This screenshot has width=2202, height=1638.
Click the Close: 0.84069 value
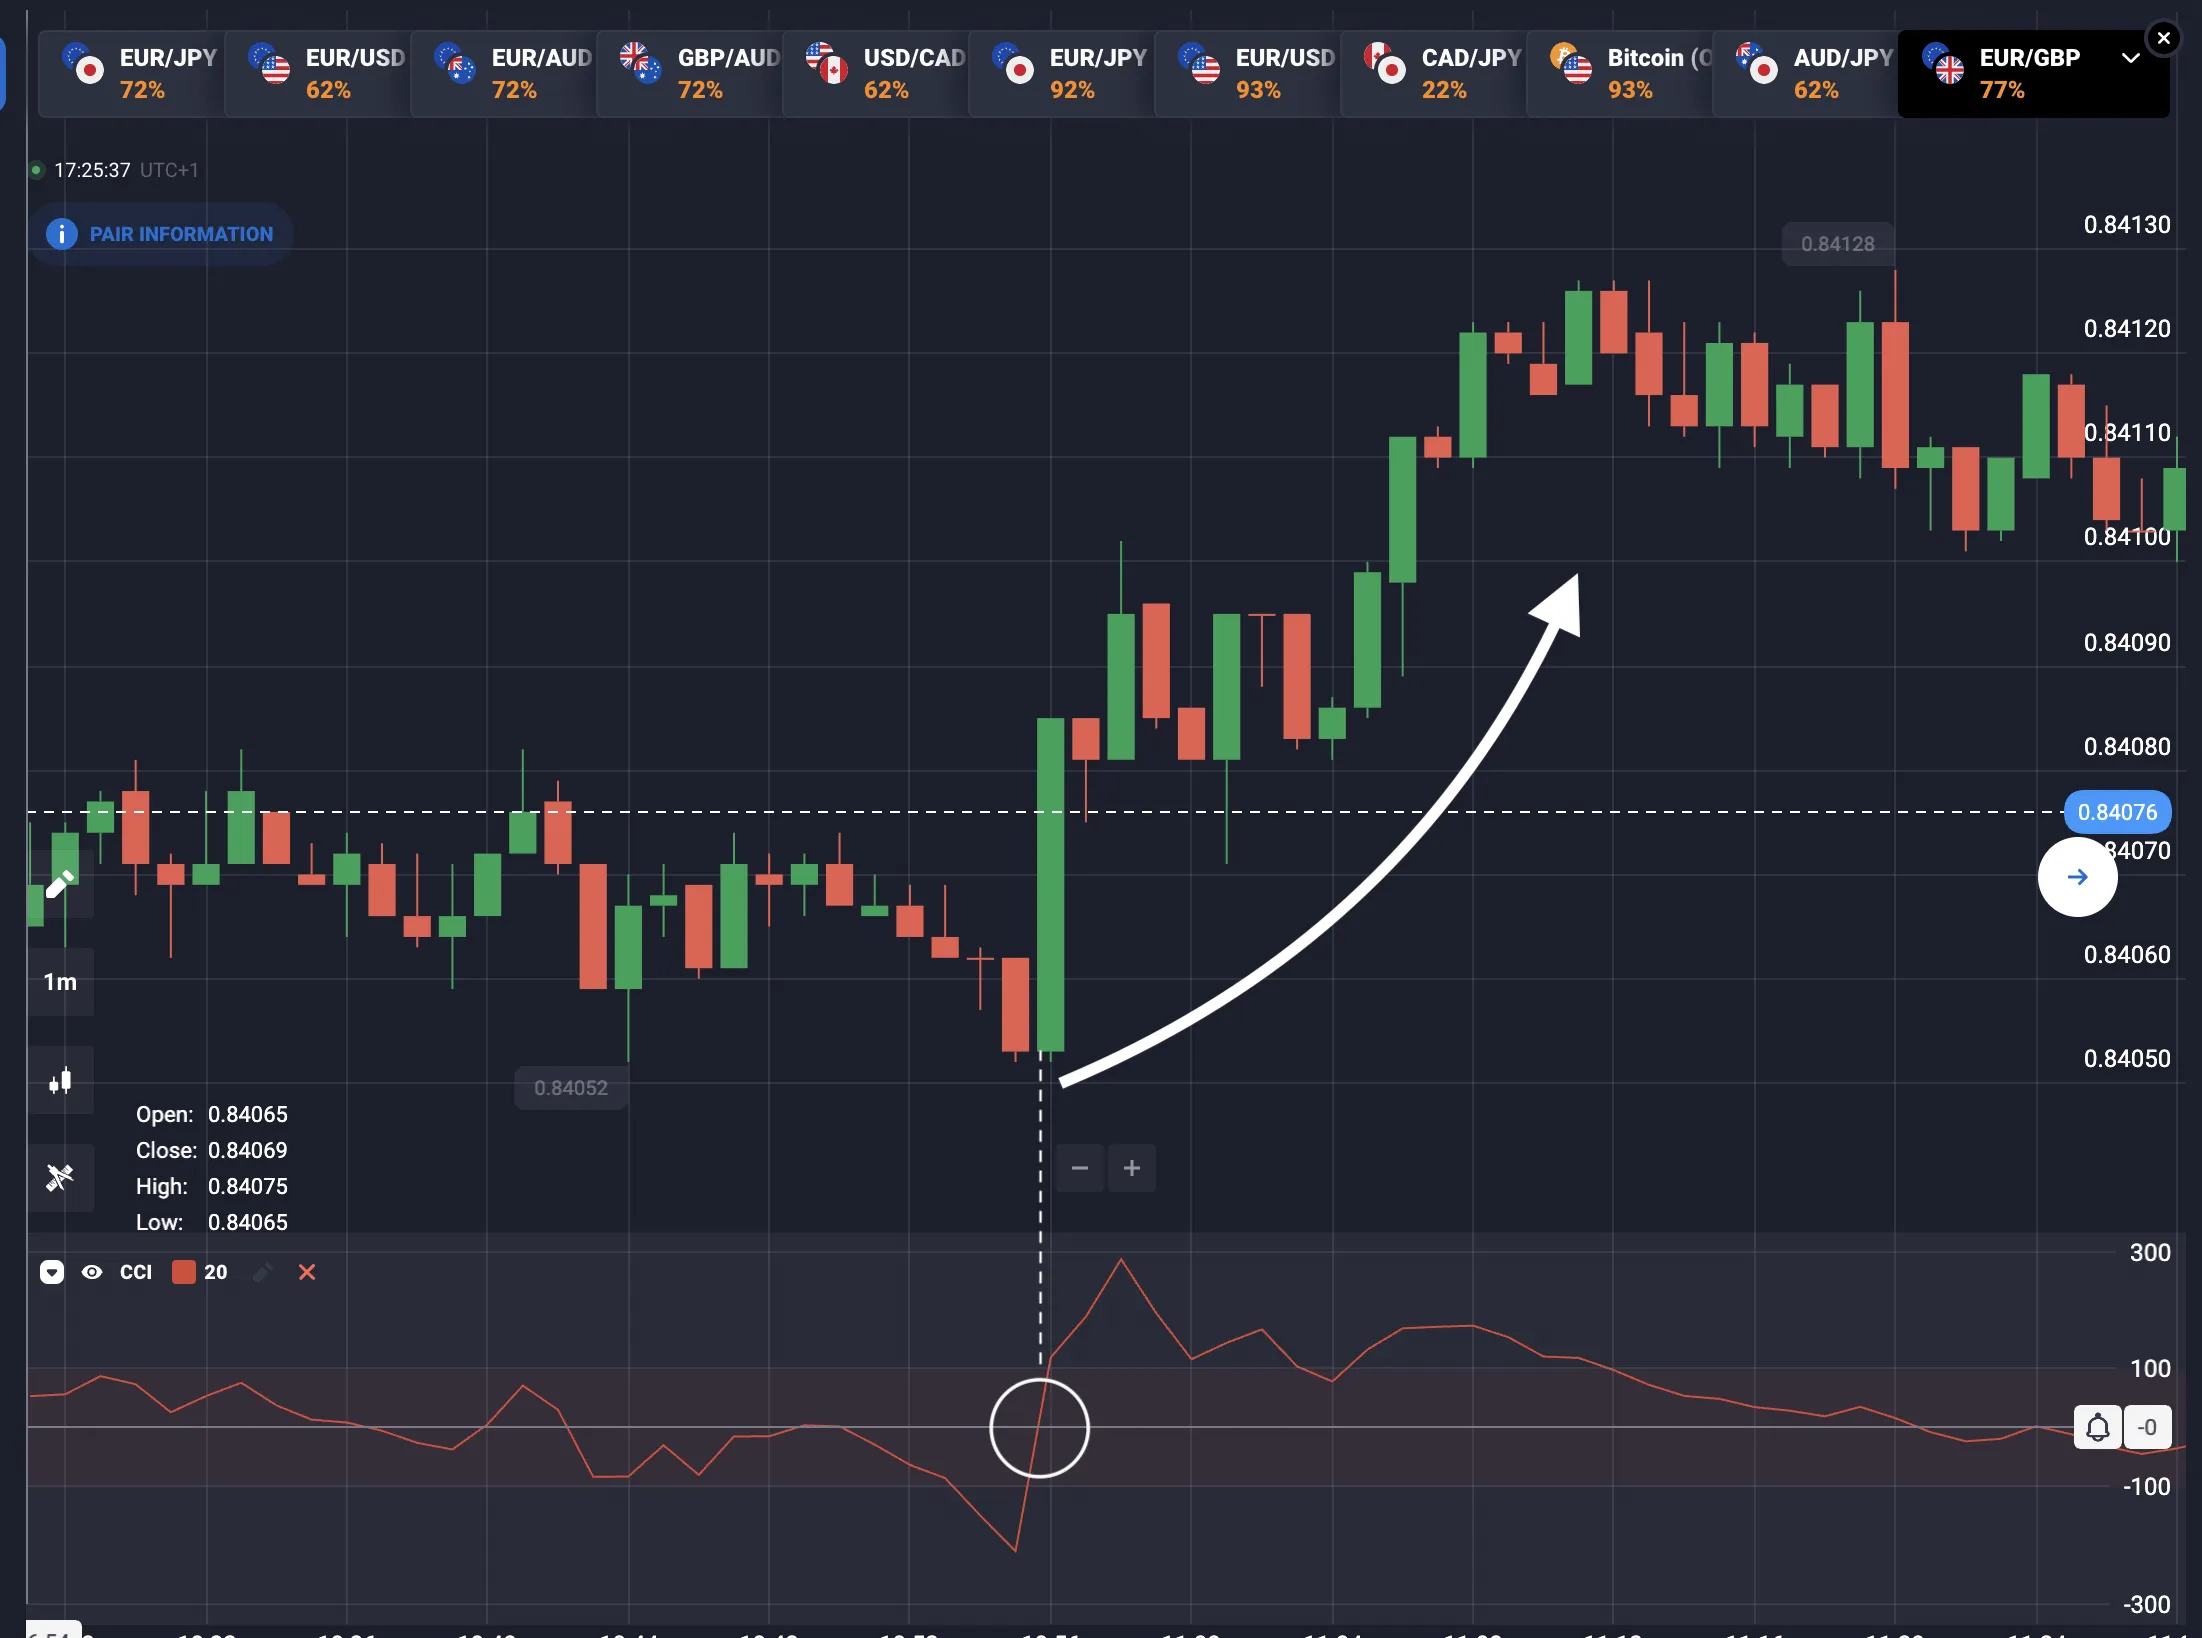[x=247, y=1150]
